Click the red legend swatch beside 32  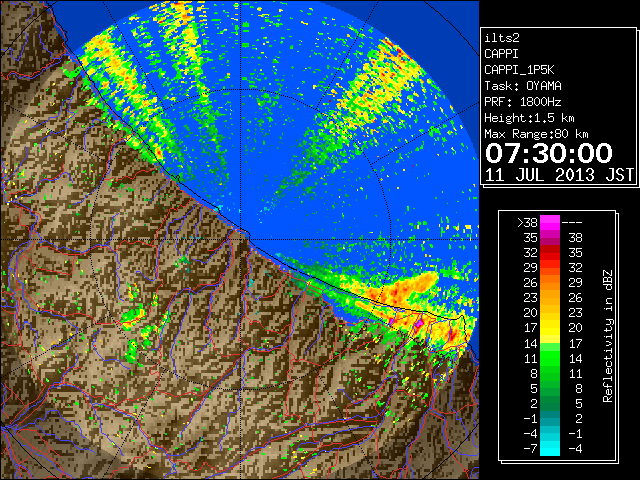550,253
